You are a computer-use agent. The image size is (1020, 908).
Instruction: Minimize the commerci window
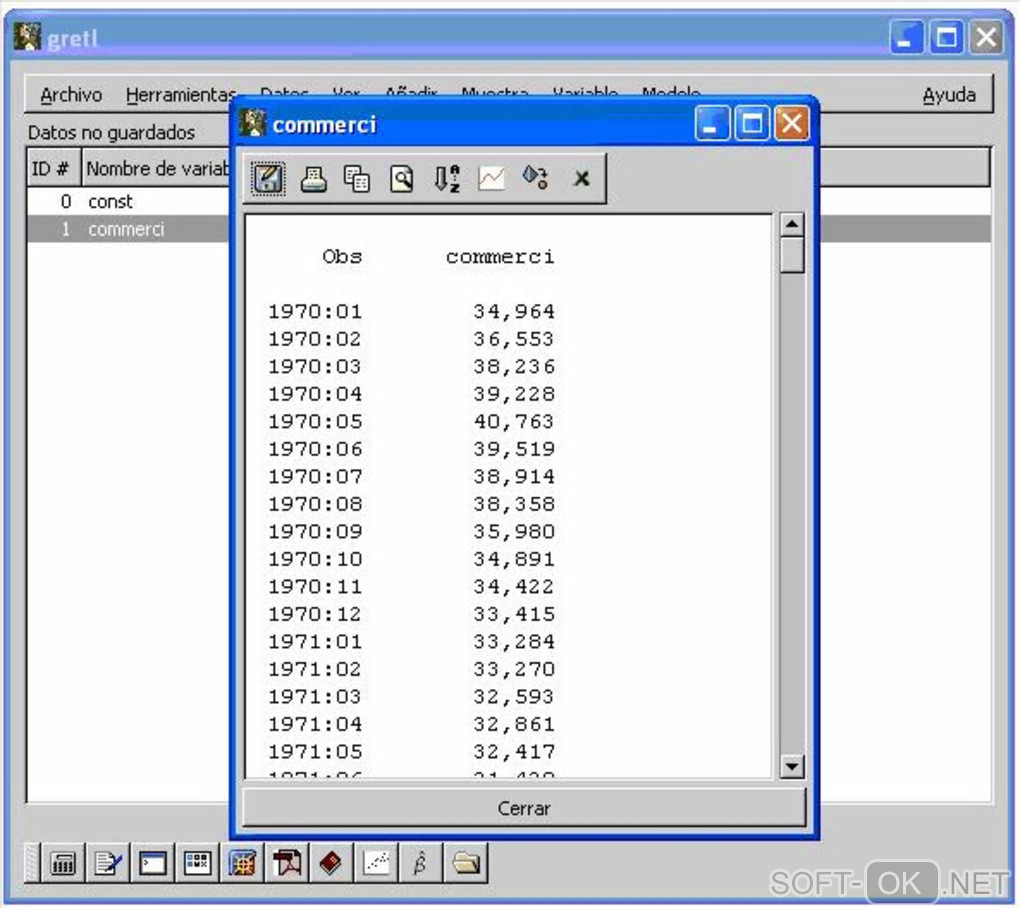point(712,124)
